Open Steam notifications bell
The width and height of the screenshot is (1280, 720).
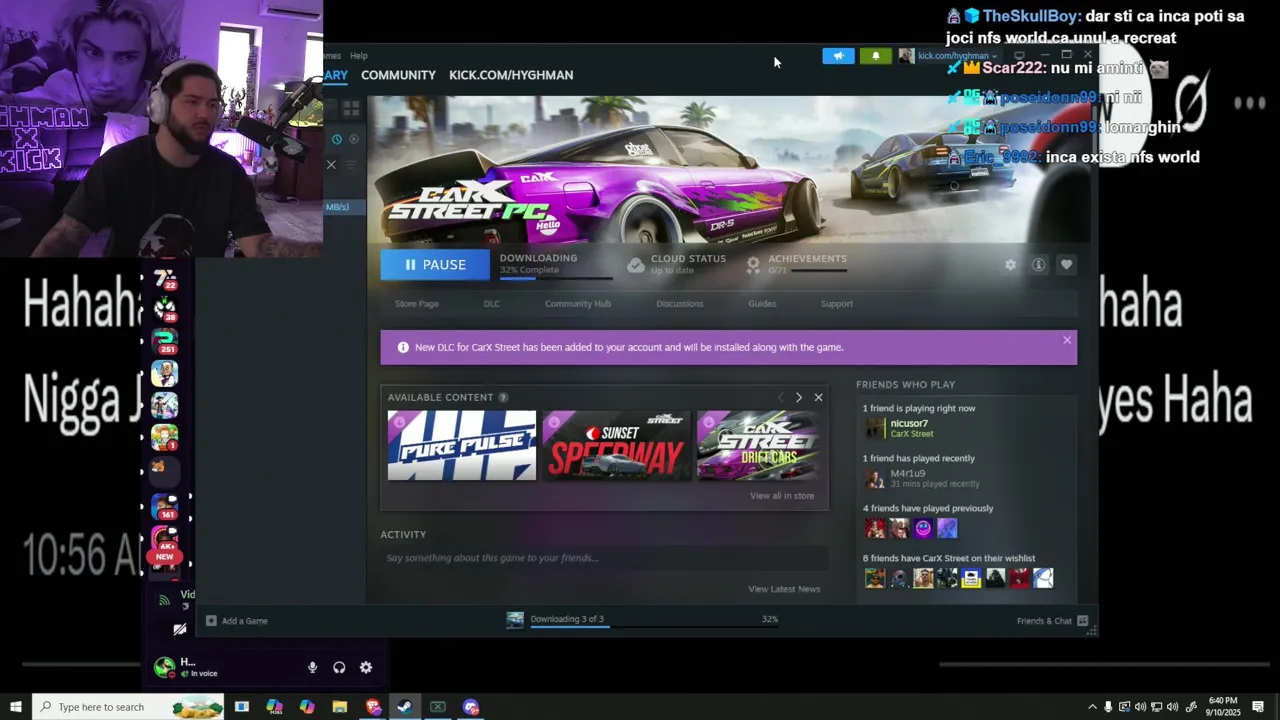point(875,56)
